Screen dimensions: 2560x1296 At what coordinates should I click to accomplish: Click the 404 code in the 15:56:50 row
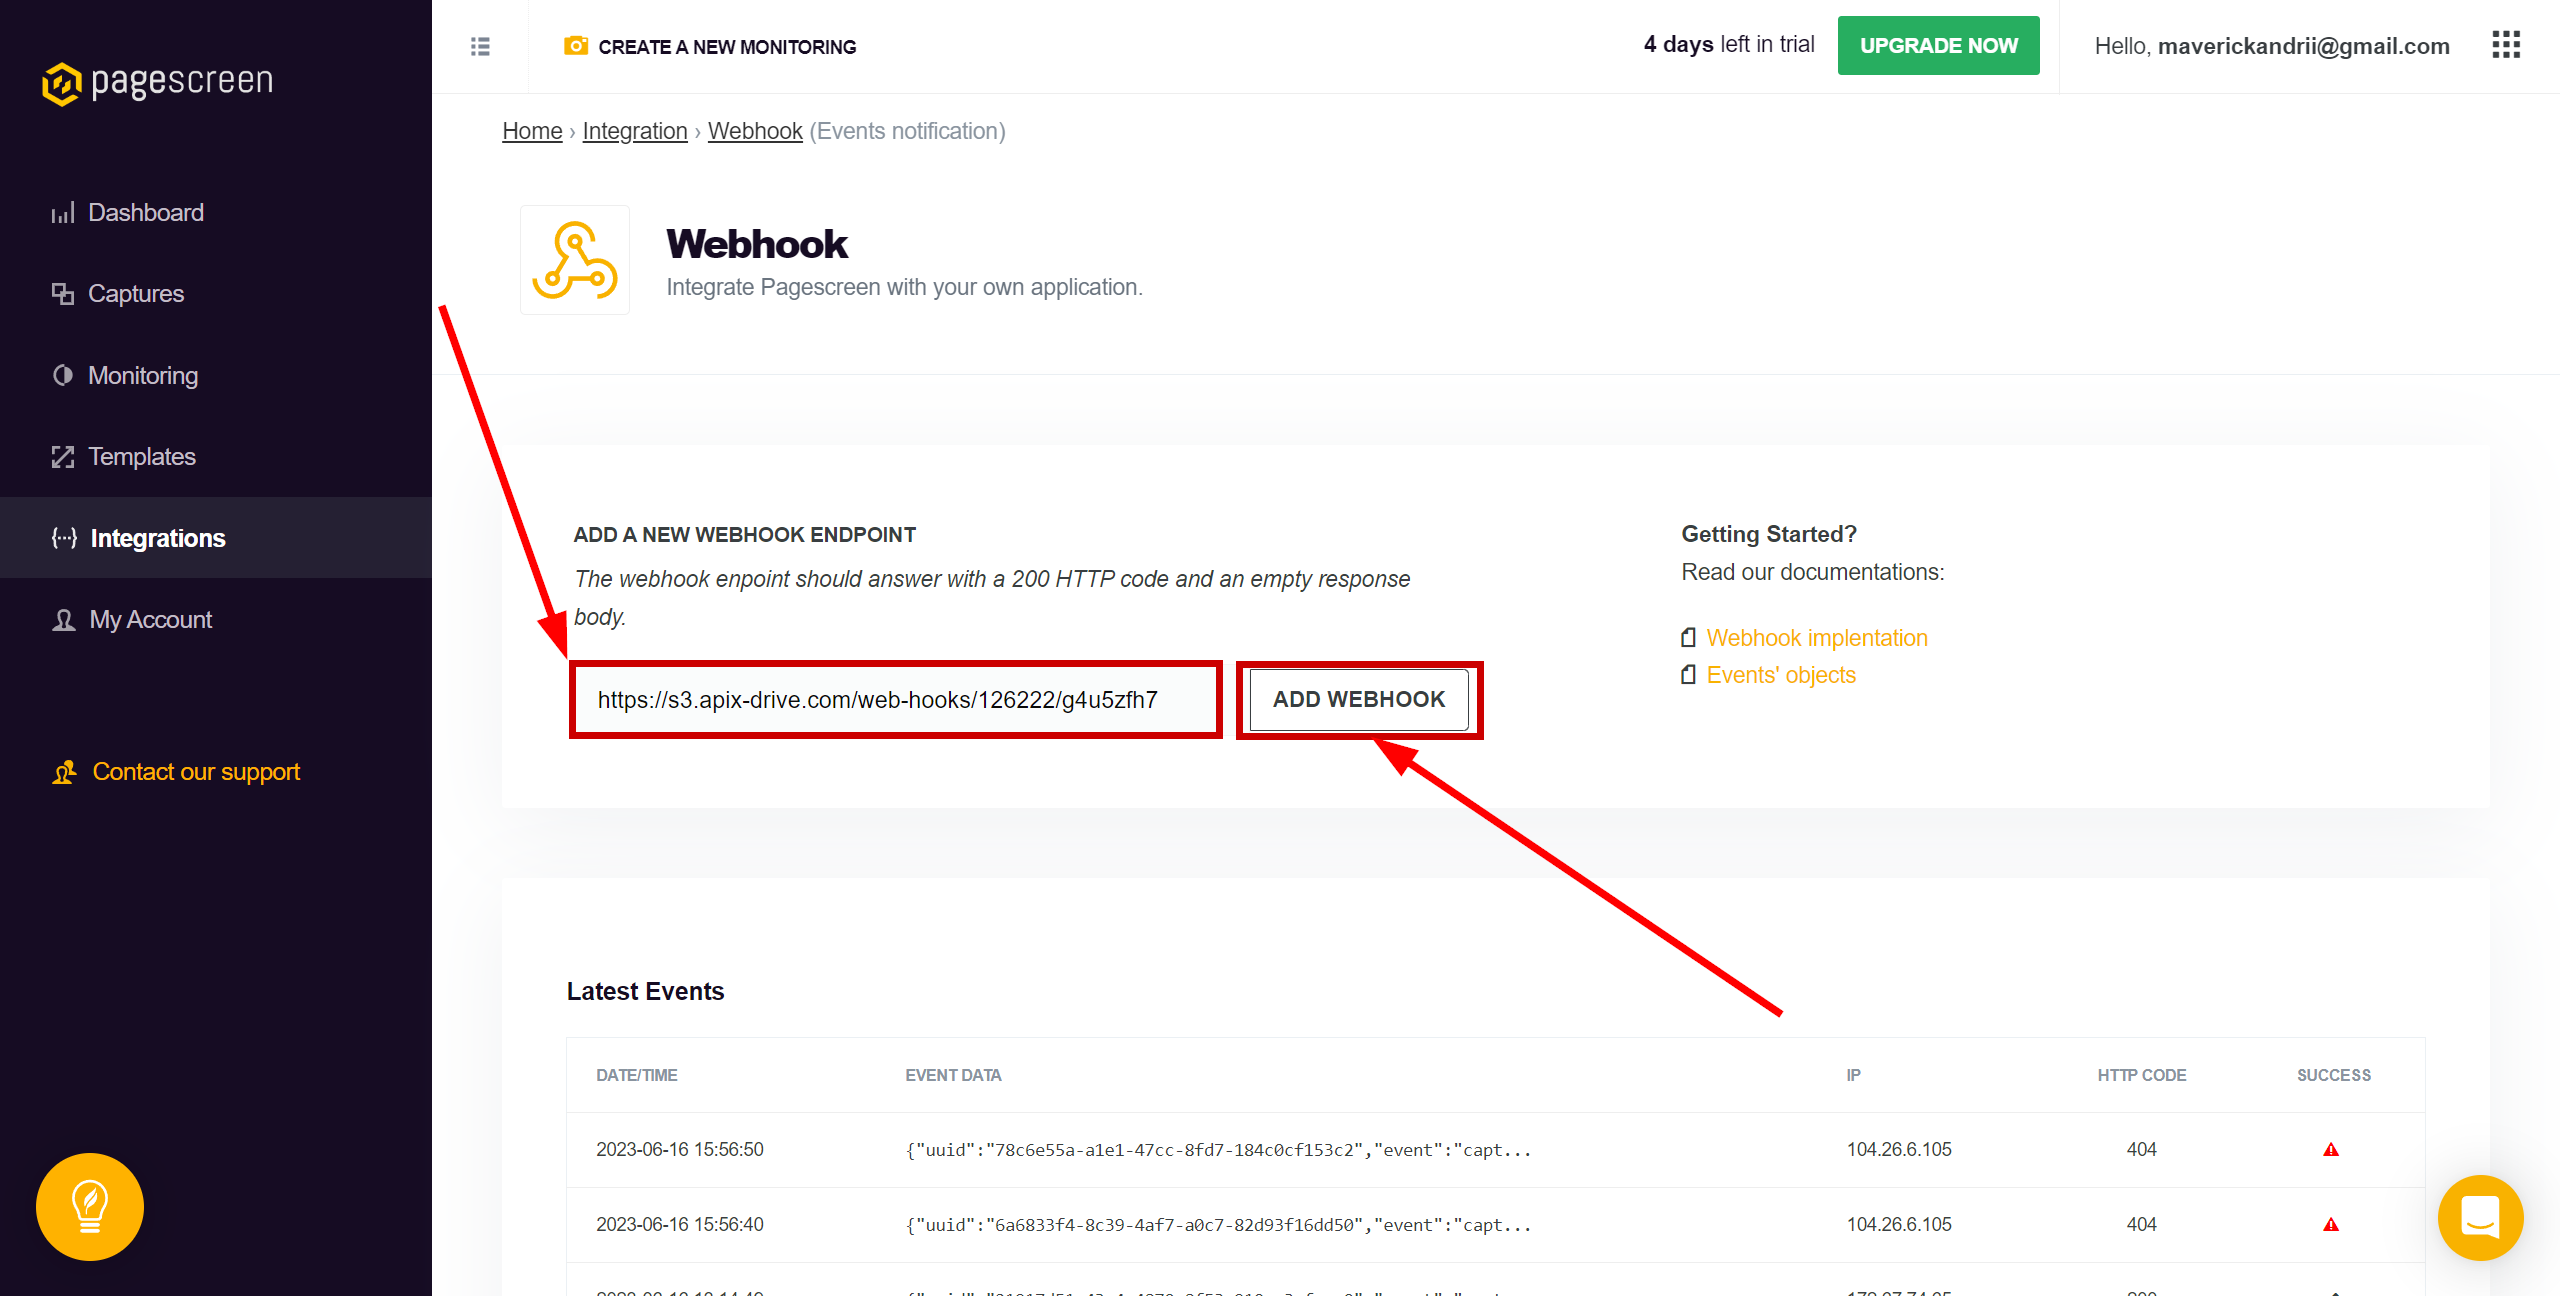click(x=2141, y=1150)
